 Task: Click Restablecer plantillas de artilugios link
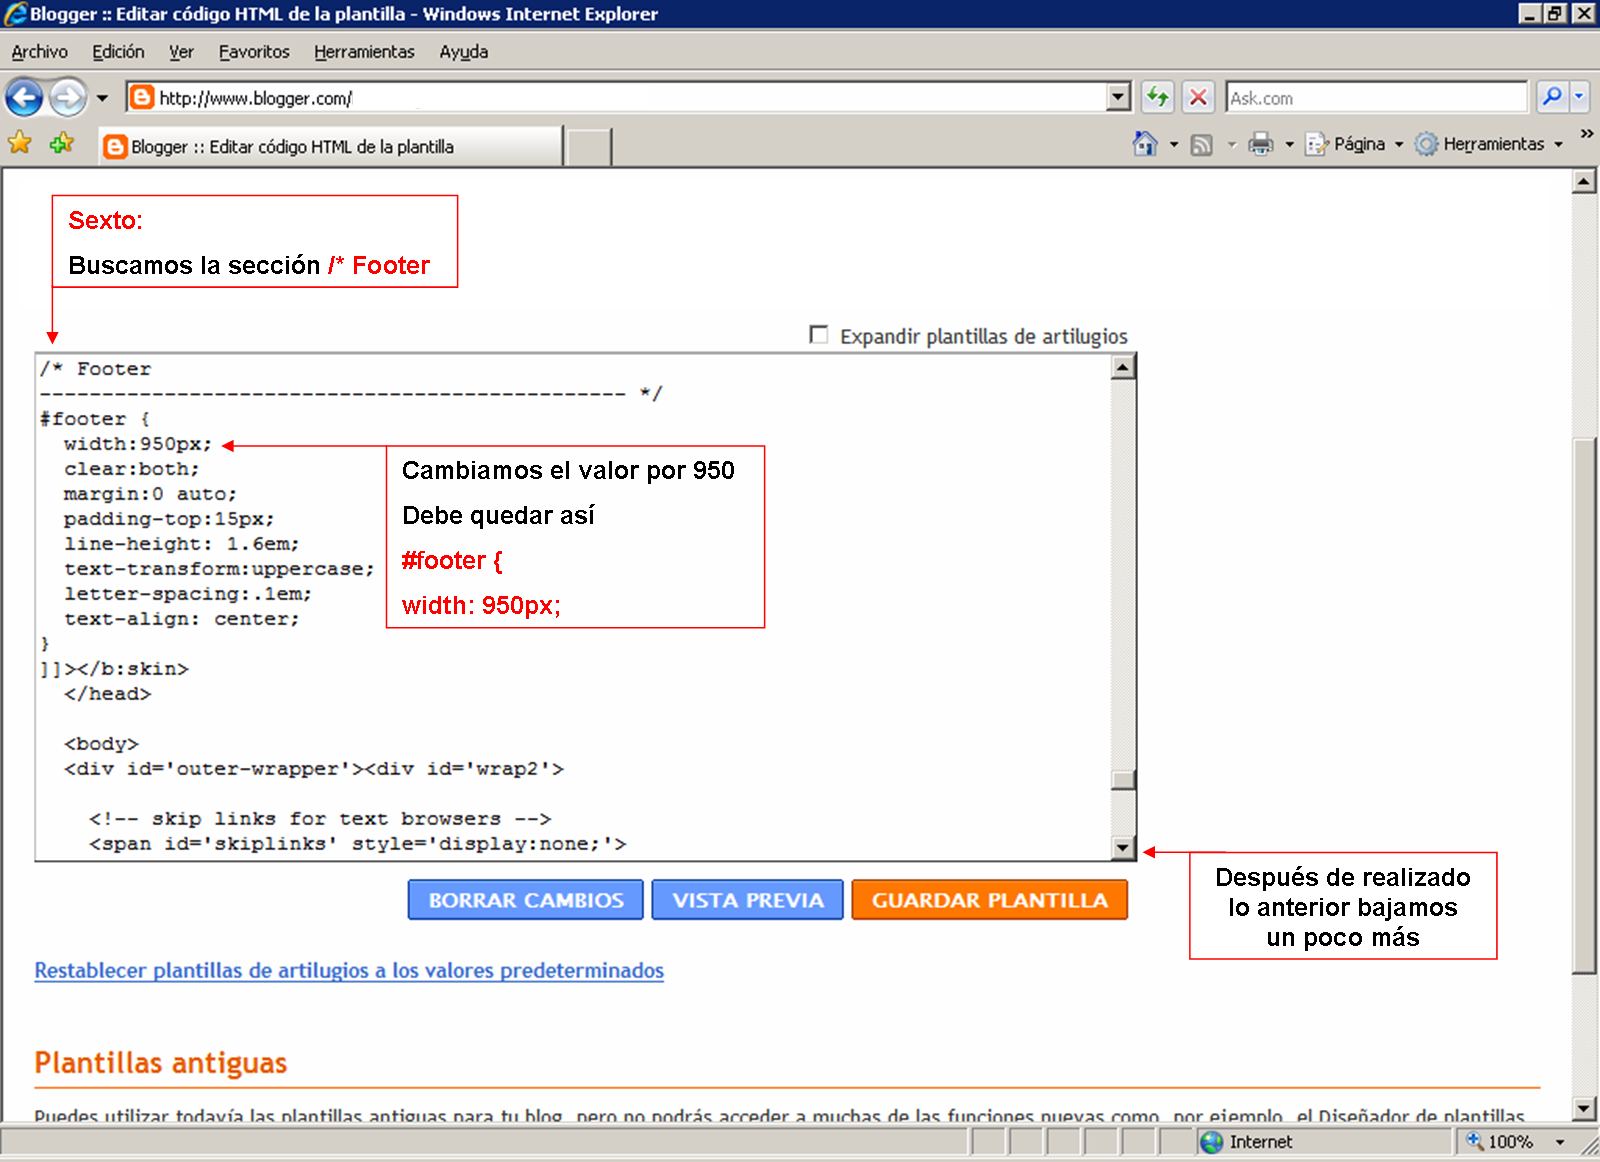349,970
